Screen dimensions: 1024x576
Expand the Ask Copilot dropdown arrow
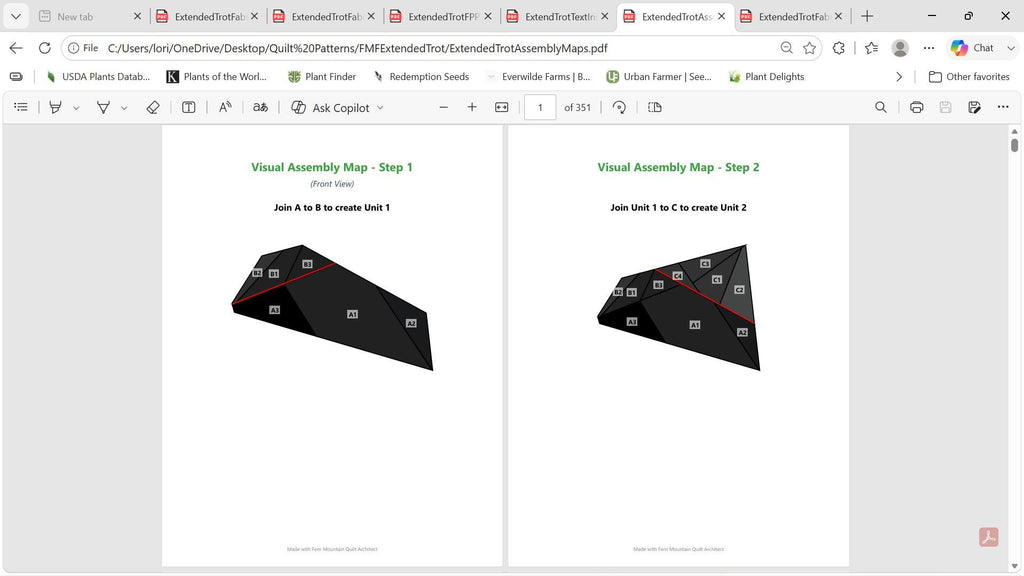click(x=380, y=108)
